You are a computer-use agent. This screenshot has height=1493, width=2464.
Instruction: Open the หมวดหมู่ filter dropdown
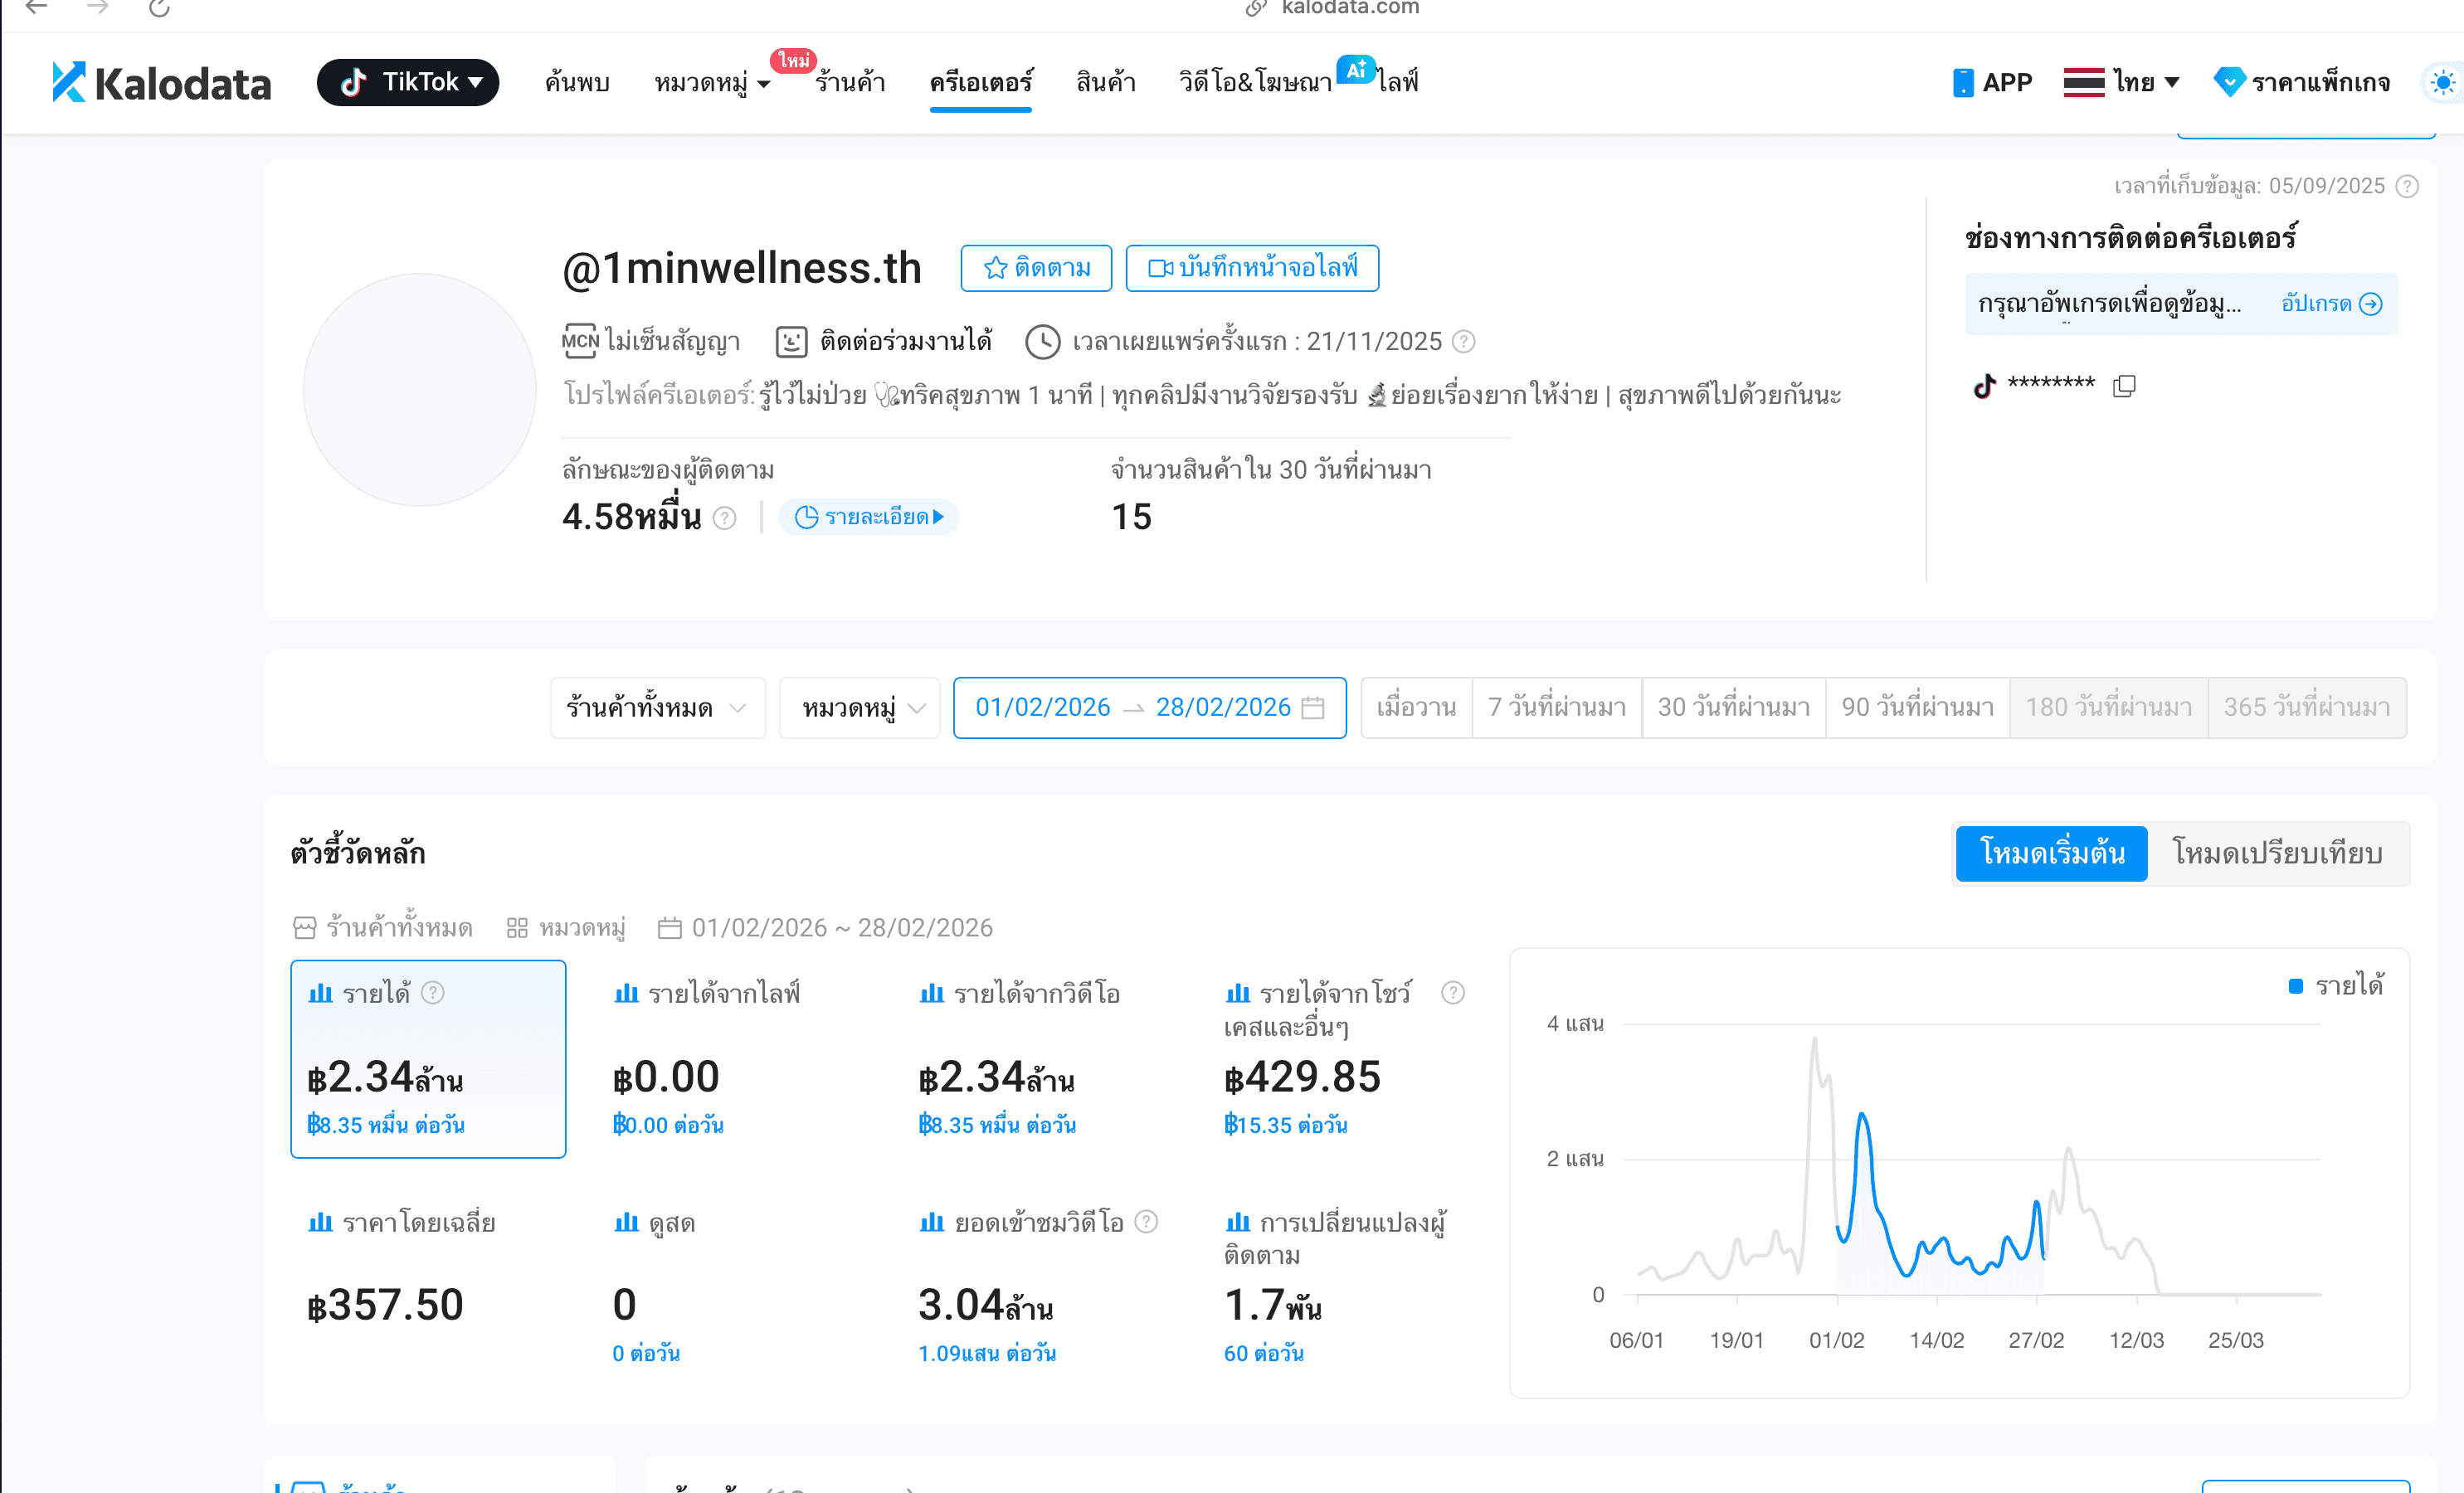[x=860, y=708]
